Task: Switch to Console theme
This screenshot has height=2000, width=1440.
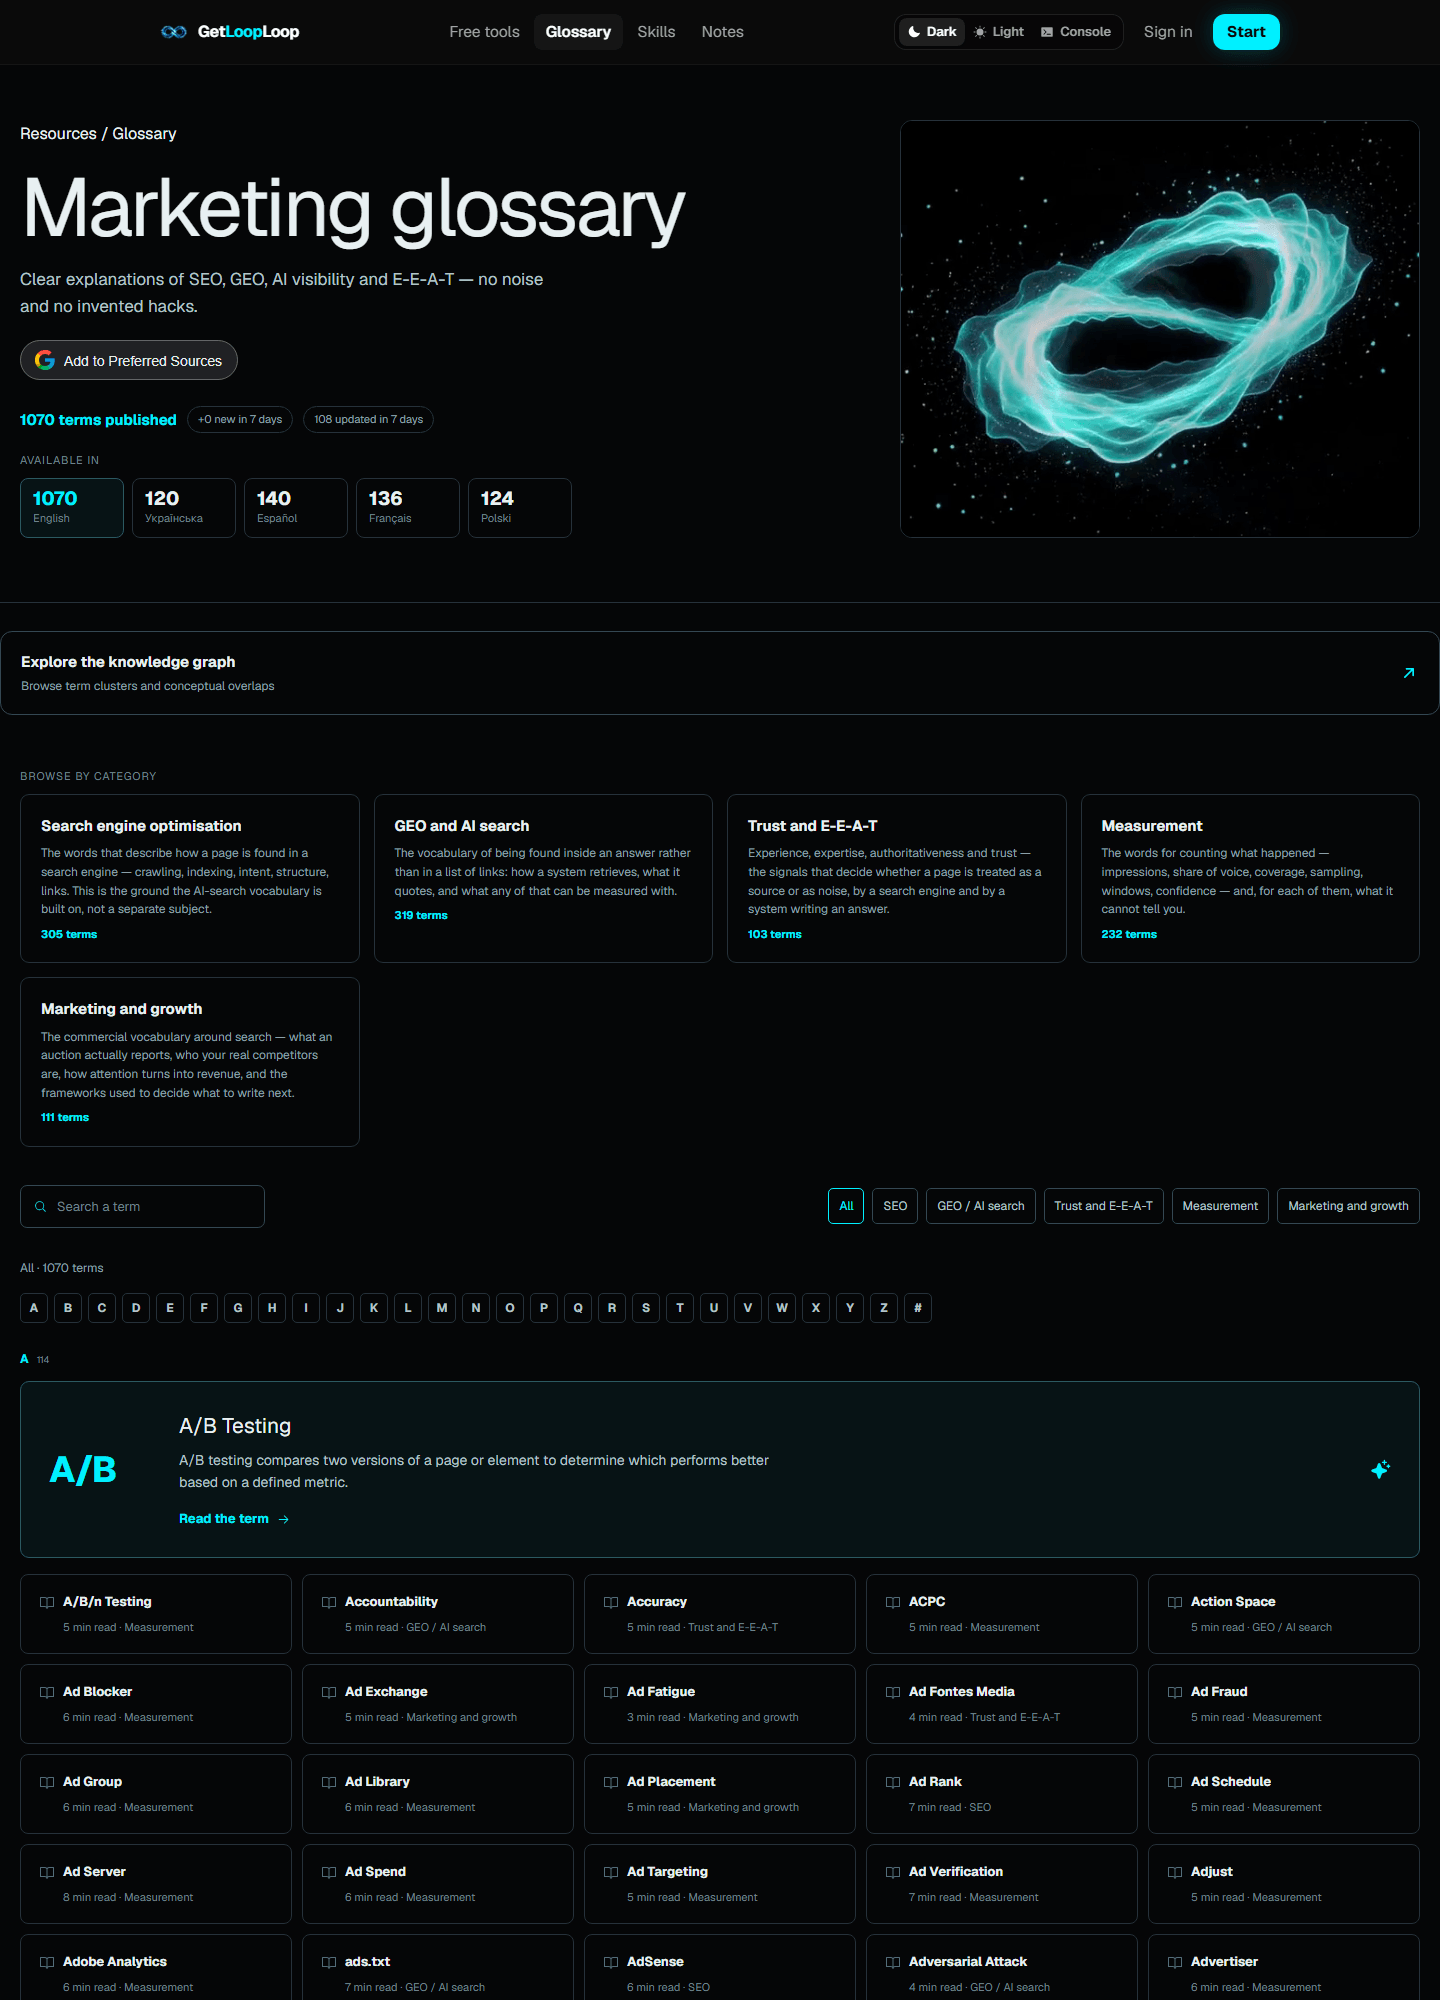Action: (1076, 32)
